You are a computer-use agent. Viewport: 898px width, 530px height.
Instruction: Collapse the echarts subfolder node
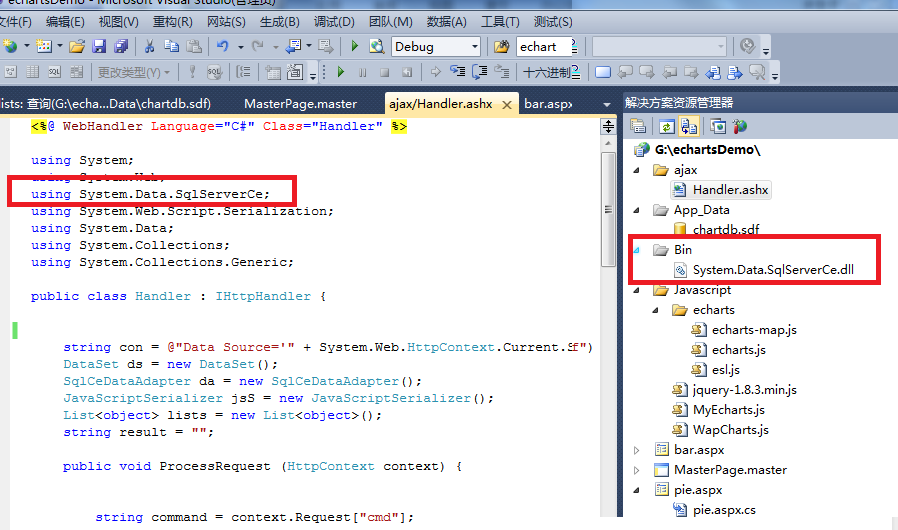[656, 311]
